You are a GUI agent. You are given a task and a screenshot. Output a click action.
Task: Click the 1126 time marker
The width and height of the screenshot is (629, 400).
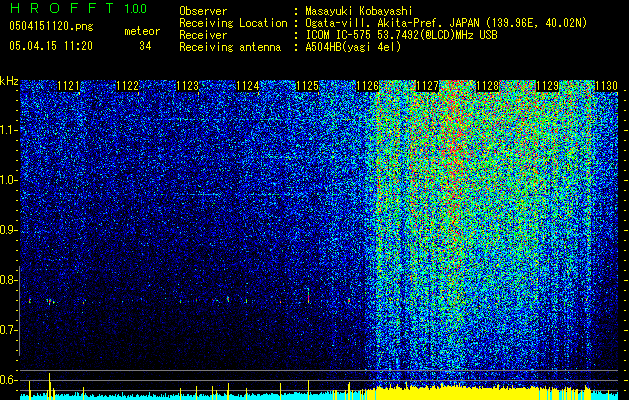(367, 86)
